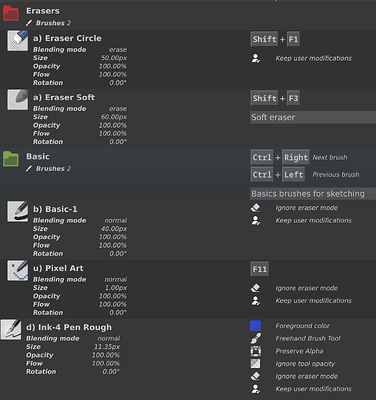The image size is (376, 400).
Task: Select the Eraser Circle brush icon
Action: point(18,41)
